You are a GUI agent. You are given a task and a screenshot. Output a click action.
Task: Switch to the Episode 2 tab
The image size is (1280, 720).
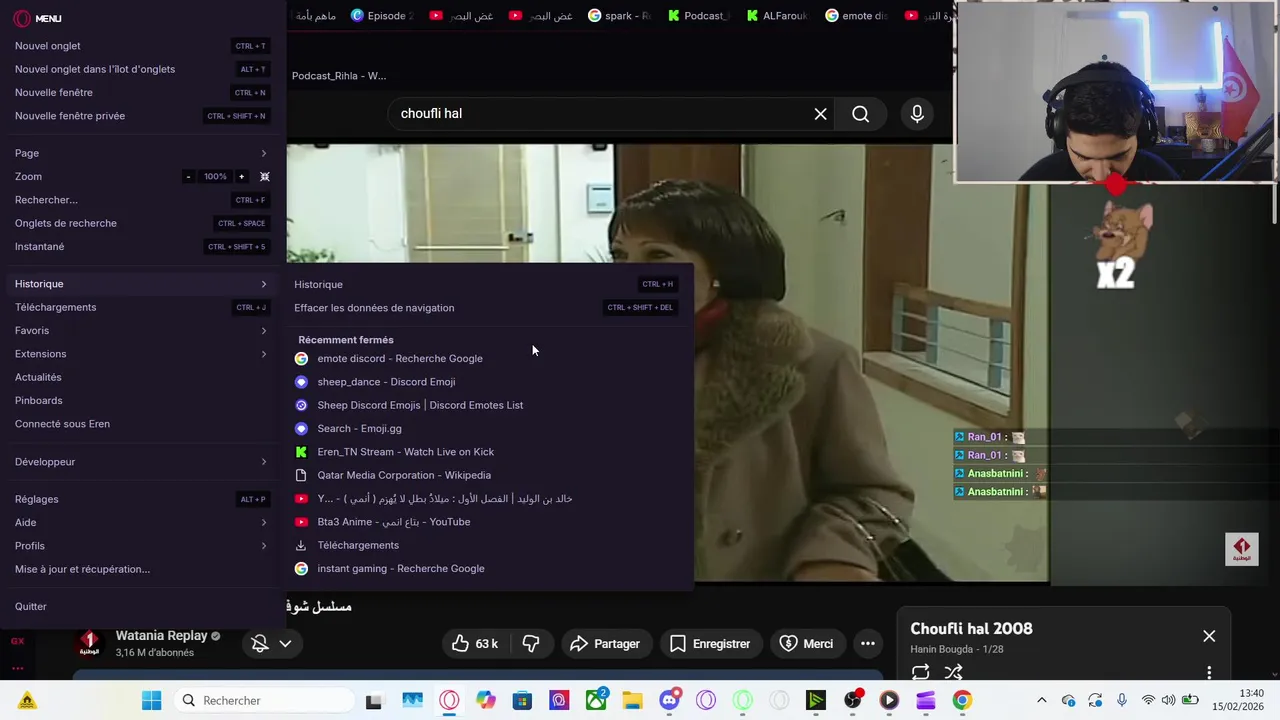click(382, 16)
